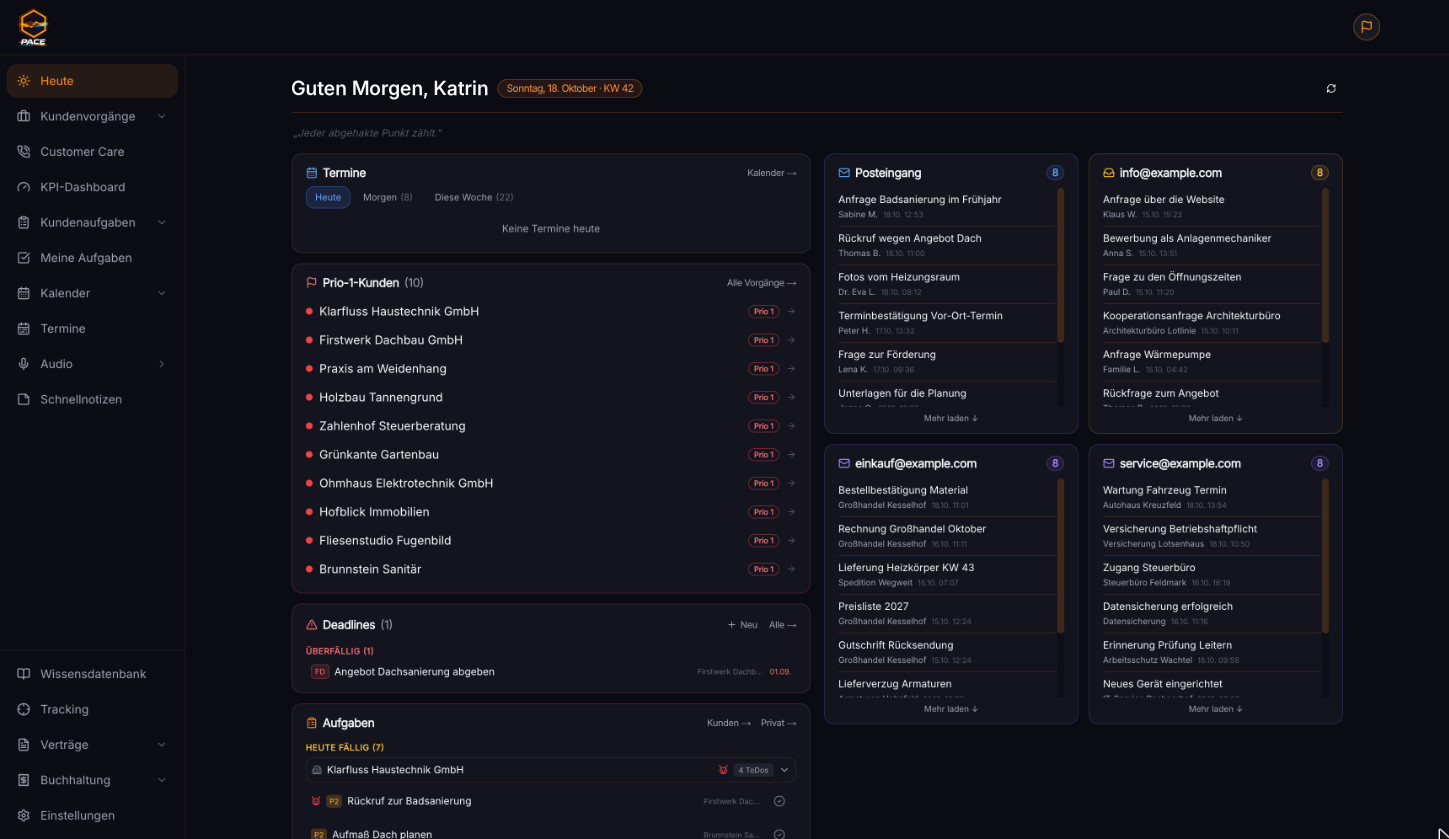Switch to the Diese Woche (22) tab
Viewport: 1449px width, 839px height.
(474, 198)
